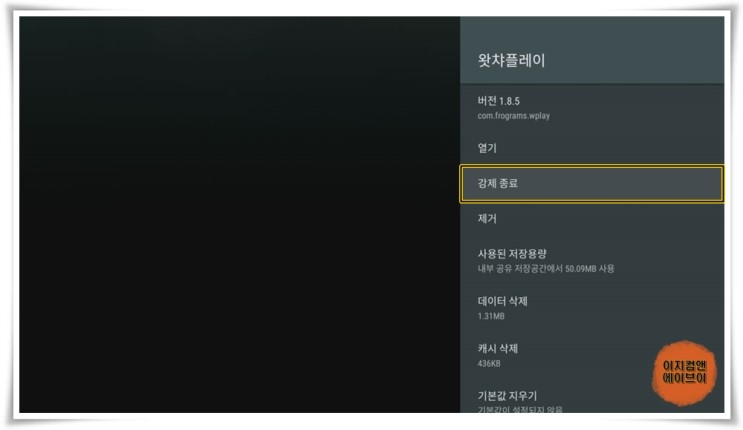Select 캐시 삭제 to clear cache

(x=592, y=355)
